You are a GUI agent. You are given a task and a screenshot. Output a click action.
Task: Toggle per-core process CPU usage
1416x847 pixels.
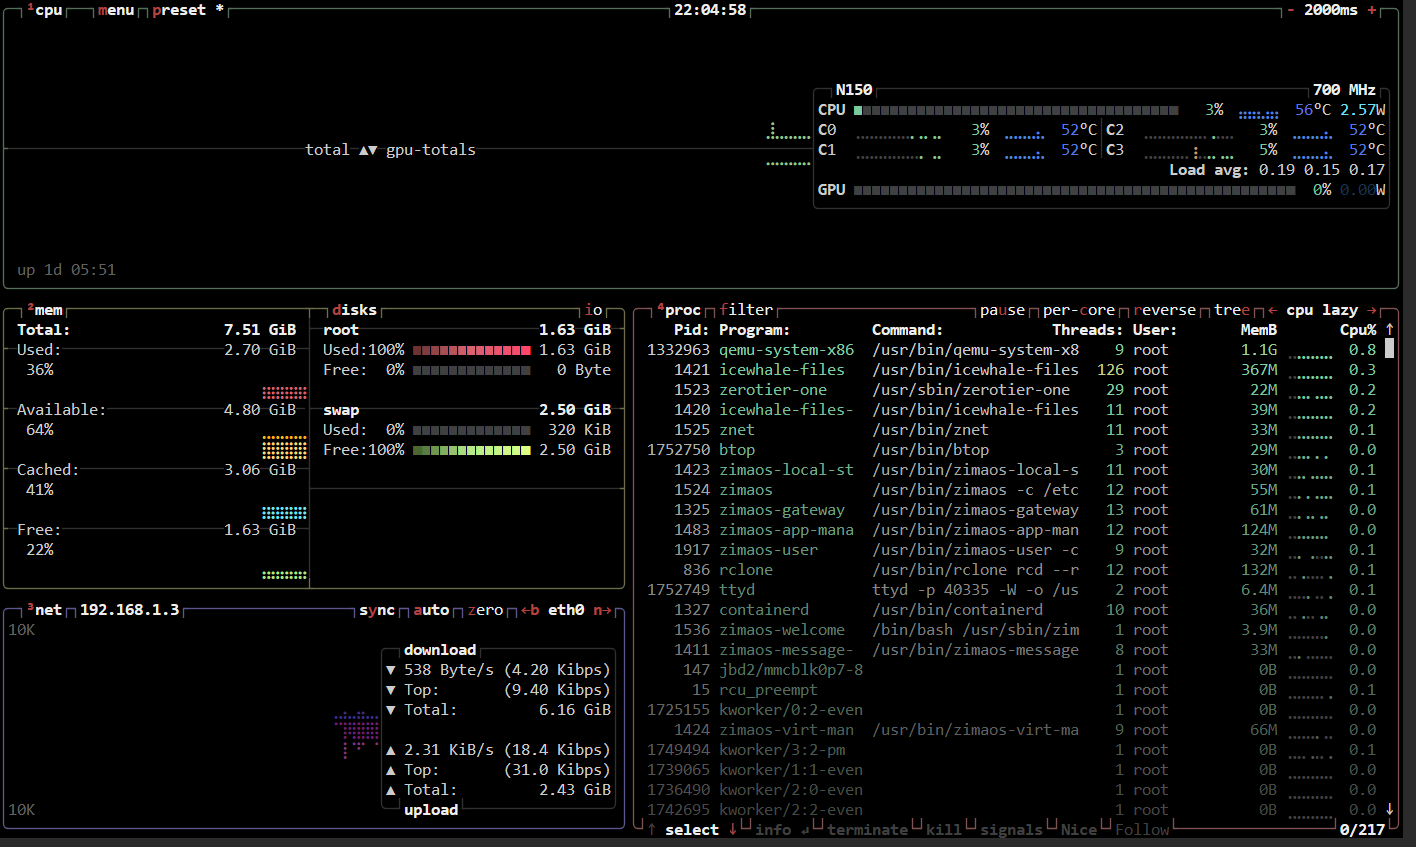[1079, 310]
